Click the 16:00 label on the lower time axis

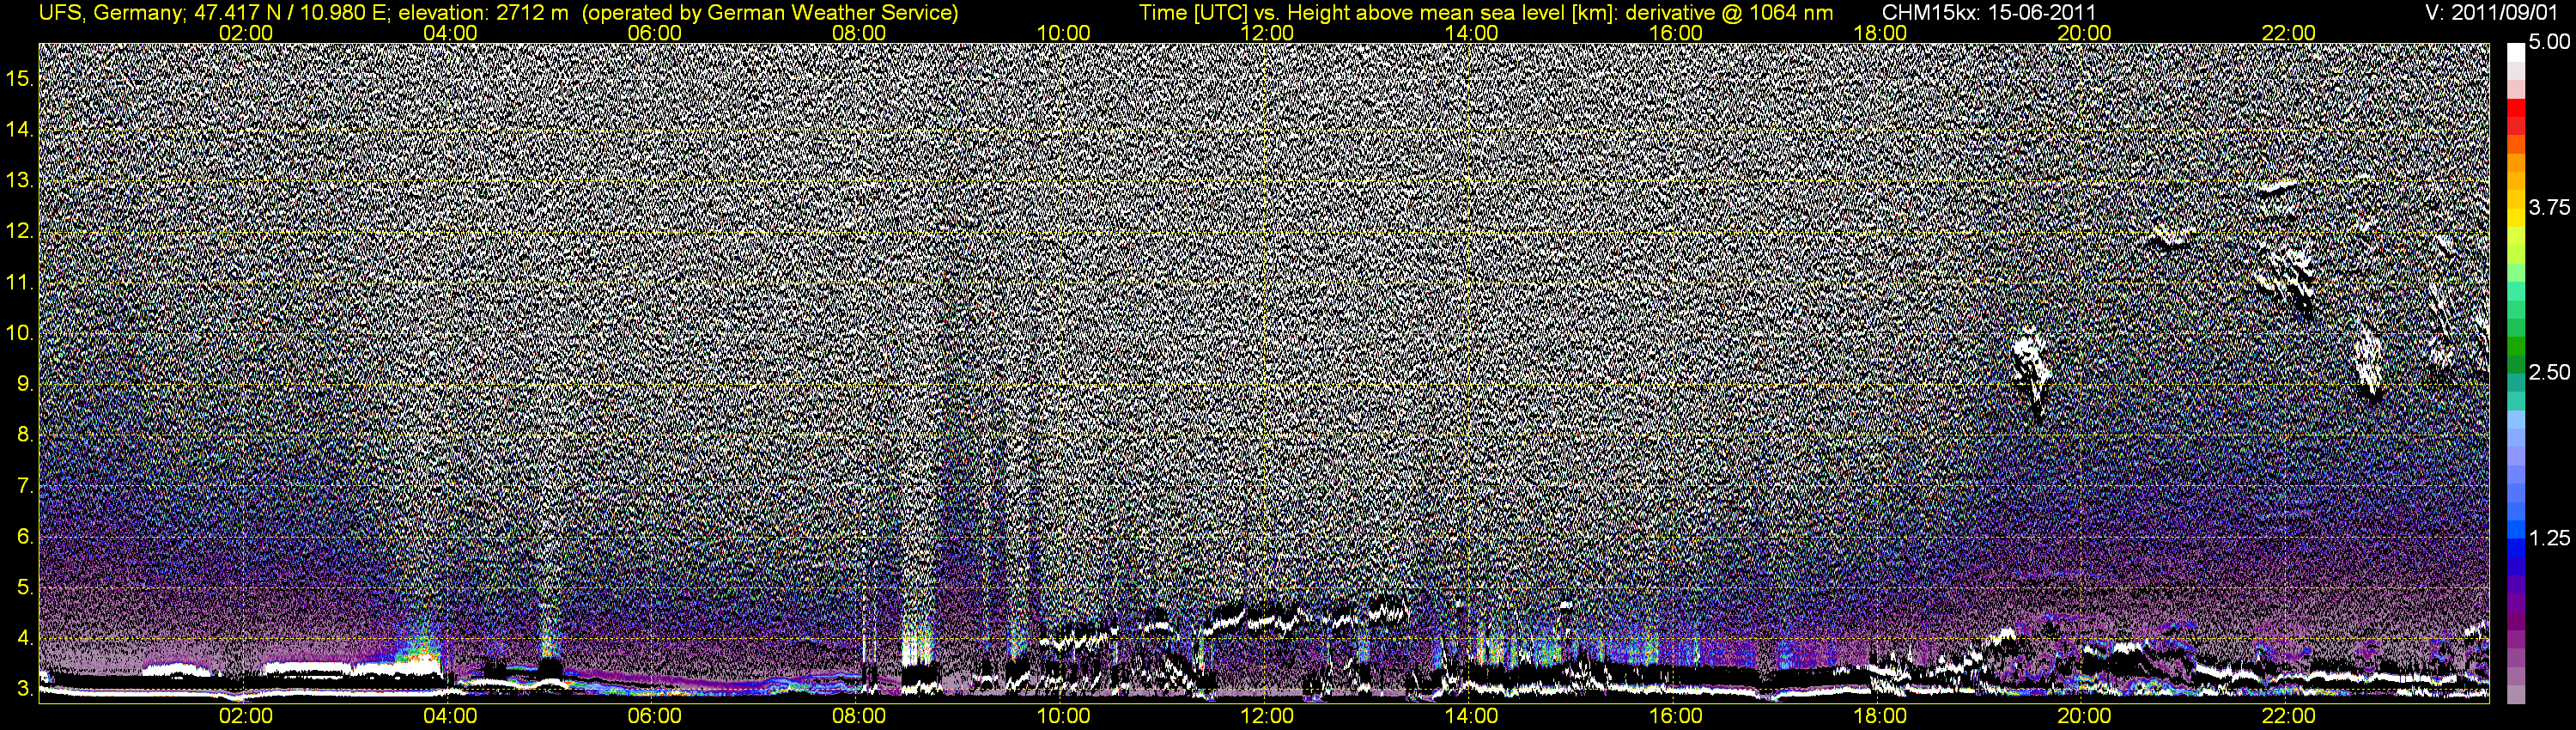1676,716
